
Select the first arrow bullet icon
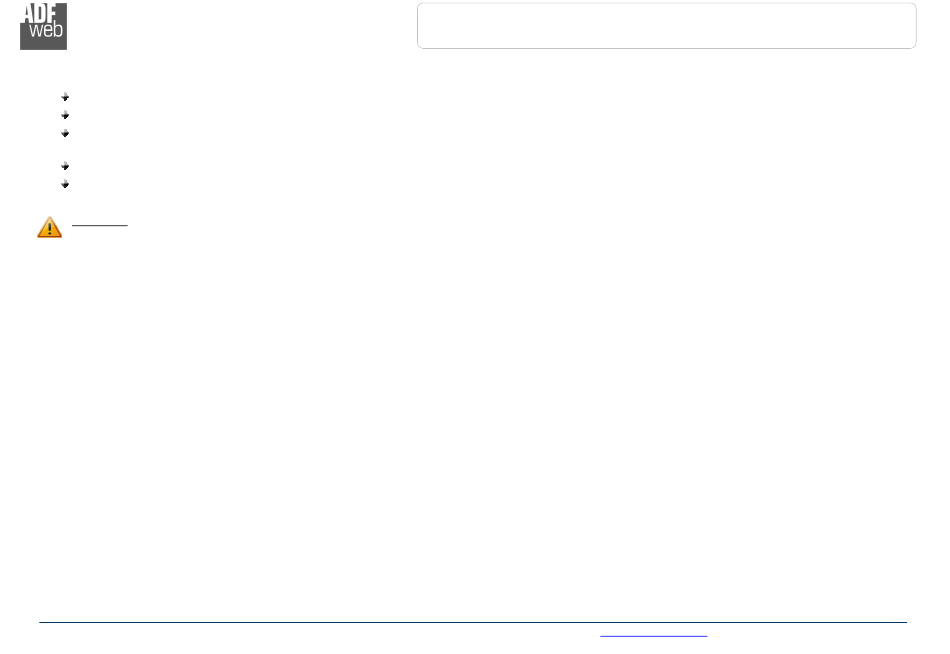tap(65, 97)
